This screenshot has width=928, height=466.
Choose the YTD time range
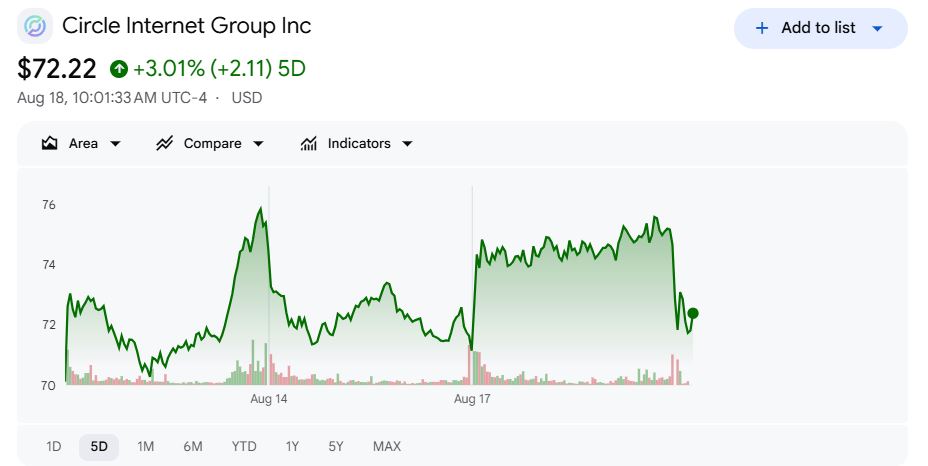[x=244, y=446]
